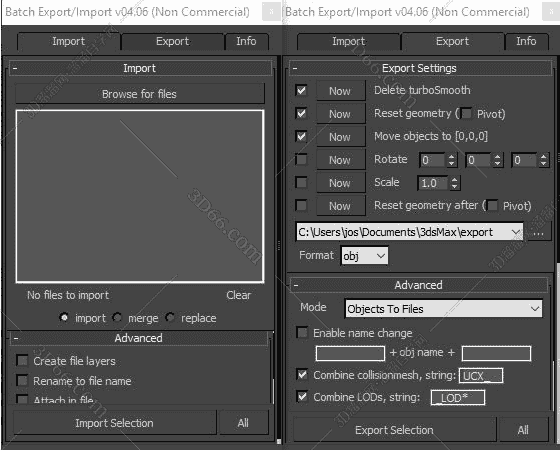Click LOD* string field
560x450 pixels.
(x=458, y=398)
